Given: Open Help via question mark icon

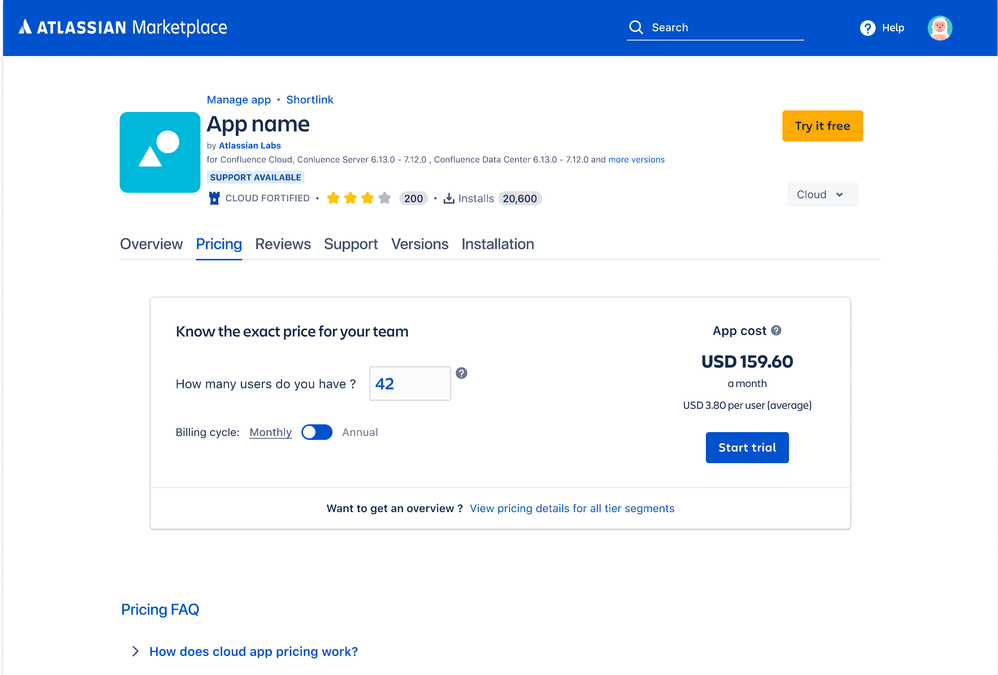Looking at the screenshot, I should tap(867, 28).
